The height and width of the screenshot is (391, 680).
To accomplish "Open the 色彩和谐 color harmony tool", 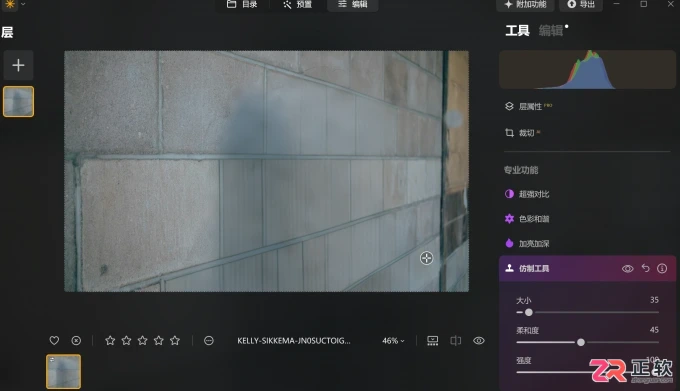I will [527, 219].
